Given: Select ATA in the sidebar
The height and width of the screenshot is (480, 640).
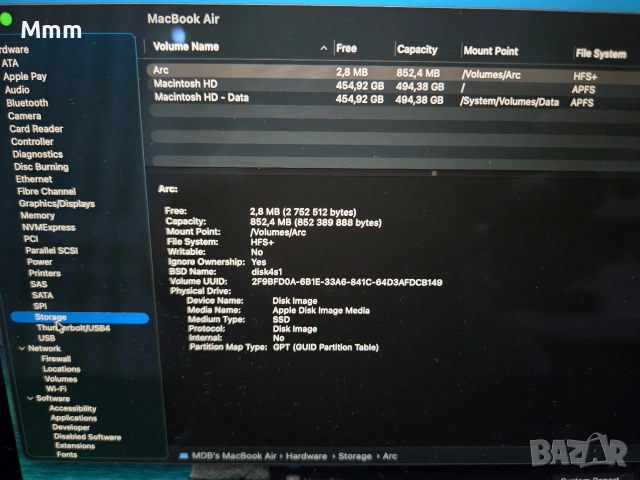Looking at the screenshot, I should click(x=10, y=63).
